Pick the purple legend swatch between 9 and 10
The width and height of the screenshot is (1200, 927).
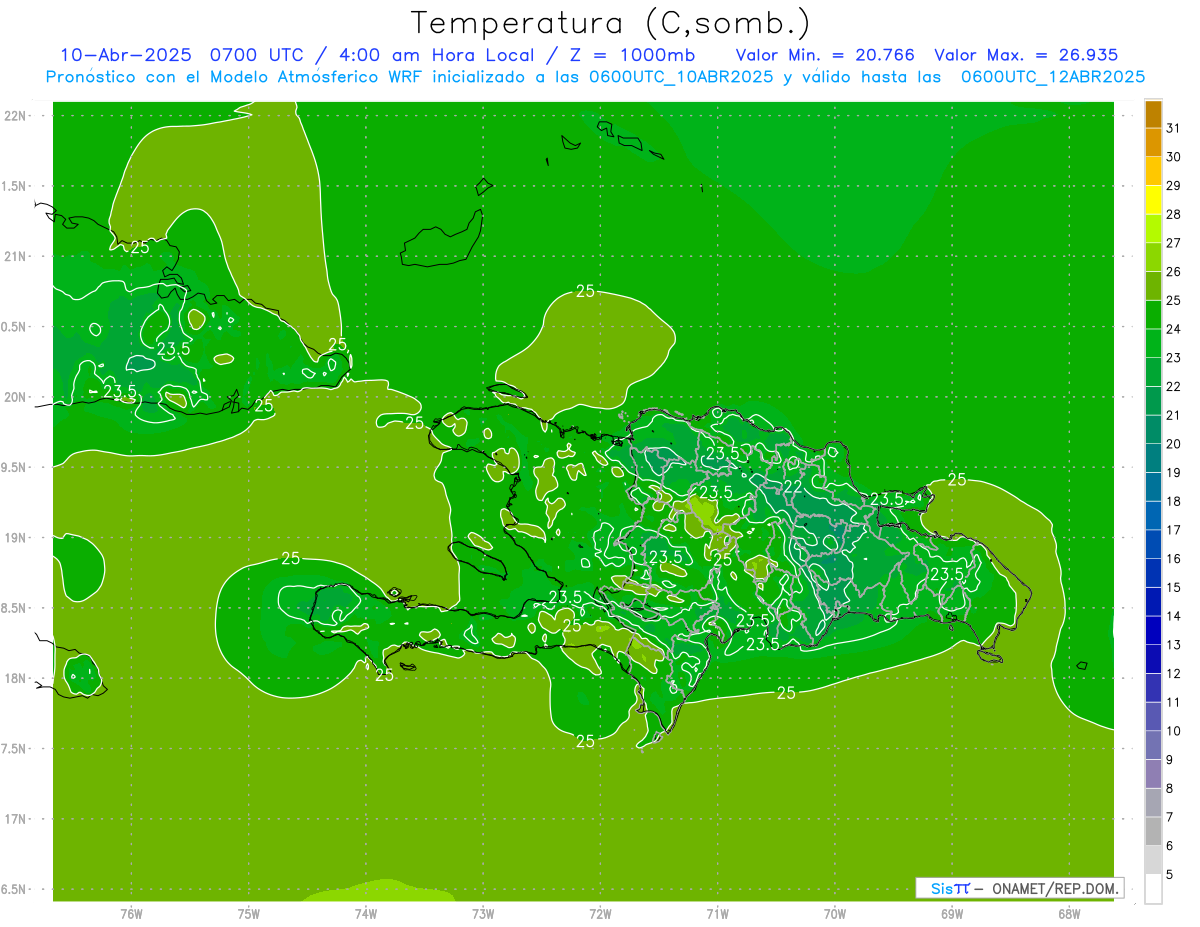(x=1153, y=745)
